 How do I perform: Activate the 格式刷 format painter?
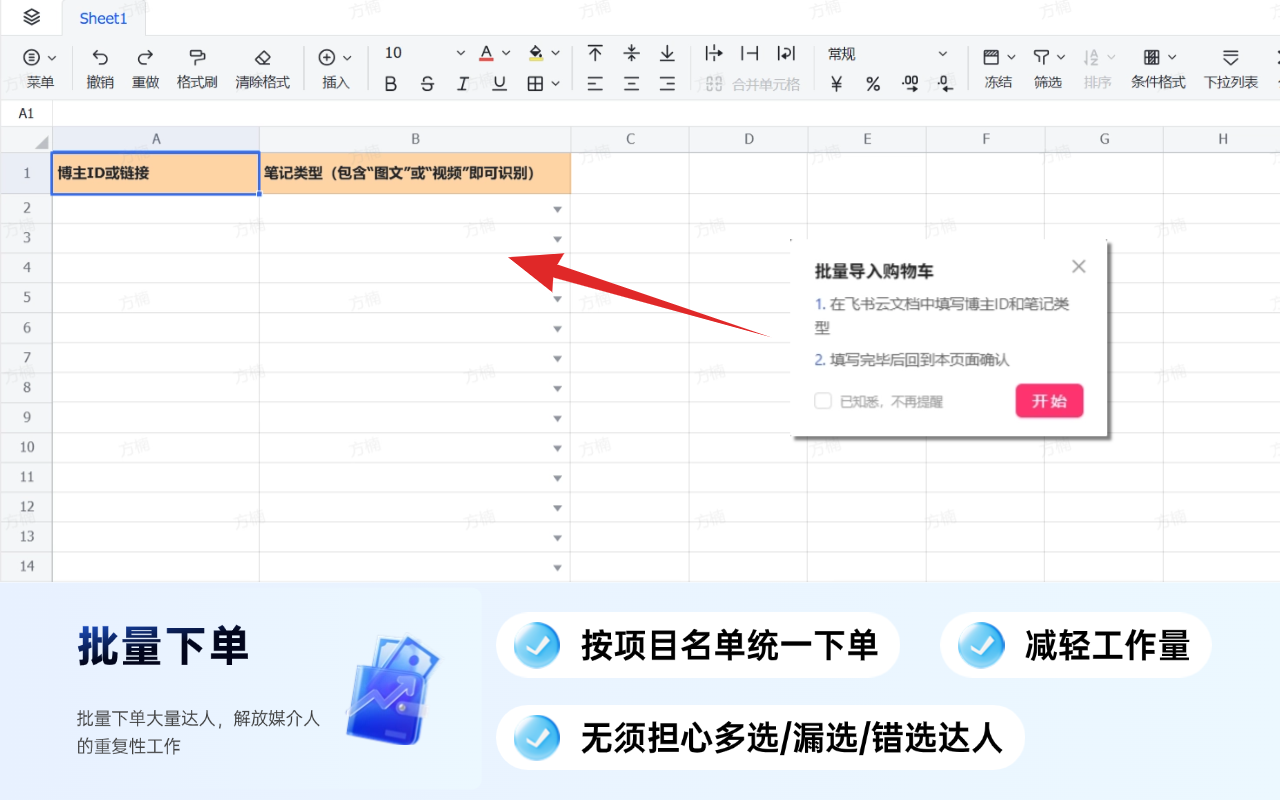click(x=196, y=66)
